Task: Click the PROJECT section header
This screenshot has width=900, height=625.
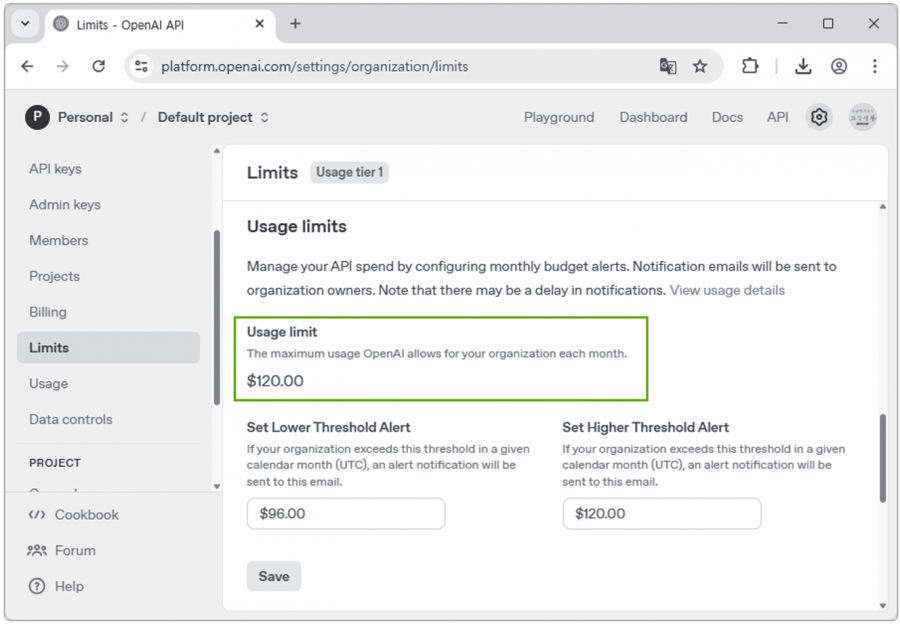Action: (x=55, y=463)
